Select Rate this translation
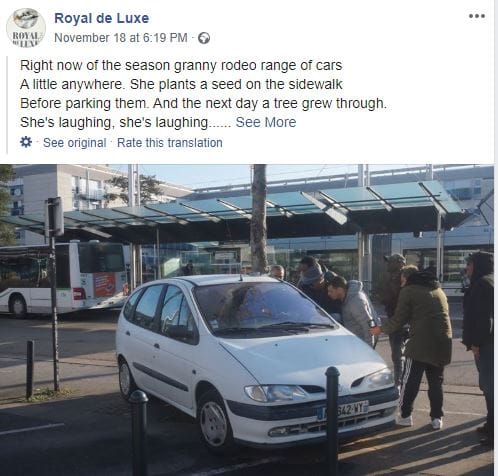Image resolution: width=498 pixels, height=476 pixels. pos(170,143)
